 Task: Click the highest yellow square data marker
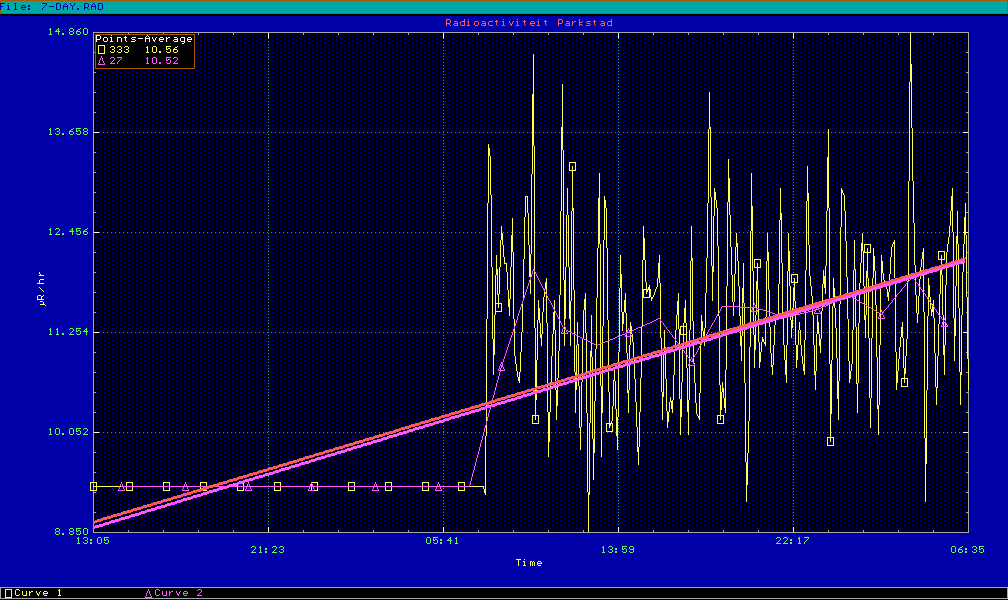[x=572, y=166]
